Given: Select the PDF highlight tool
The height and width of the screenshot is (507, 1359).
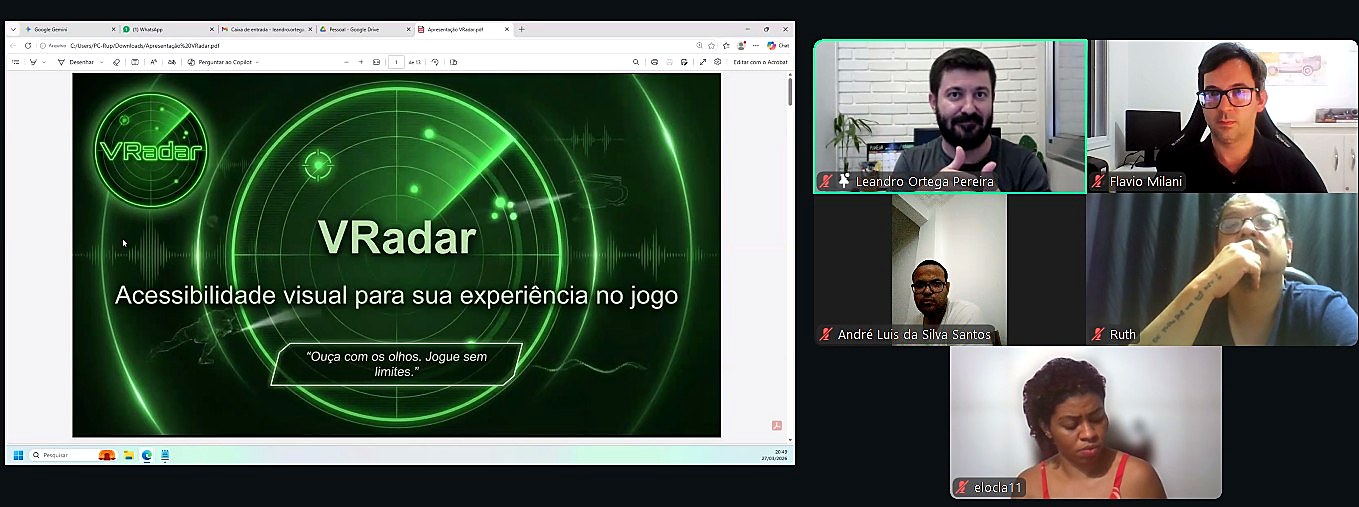Looking at the screenshot, I should (x=33, y=62).
